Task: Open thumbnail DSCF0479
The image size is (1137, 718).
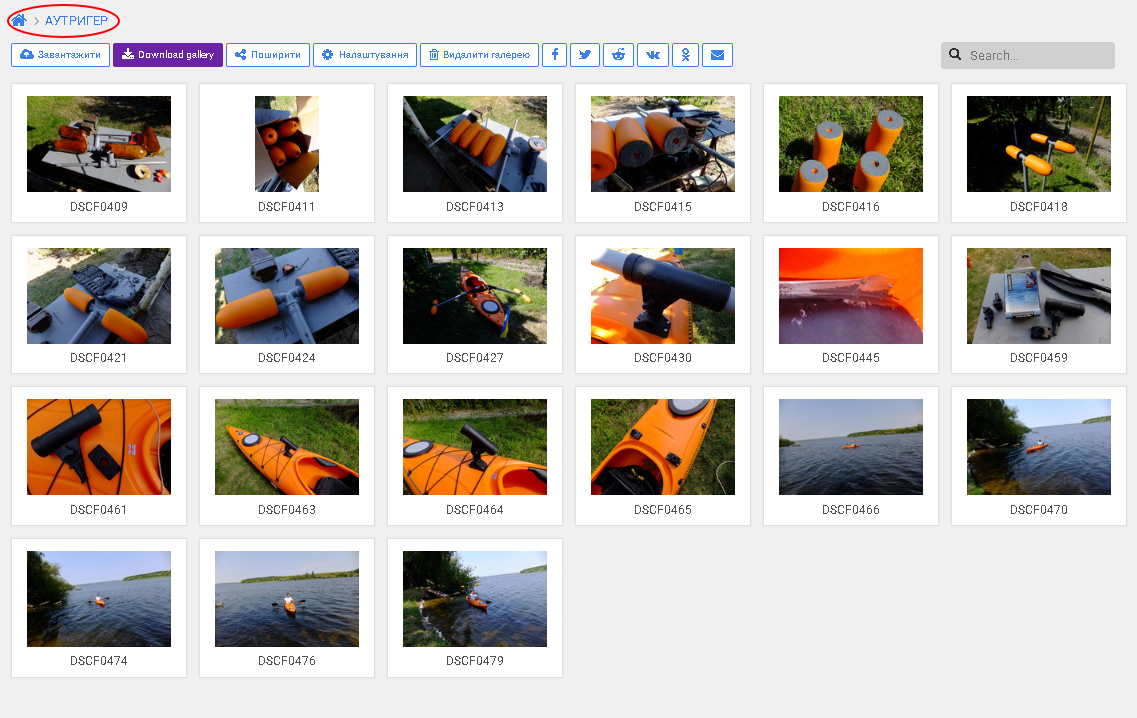Action: pyautogui.click(x=475, y=599)
